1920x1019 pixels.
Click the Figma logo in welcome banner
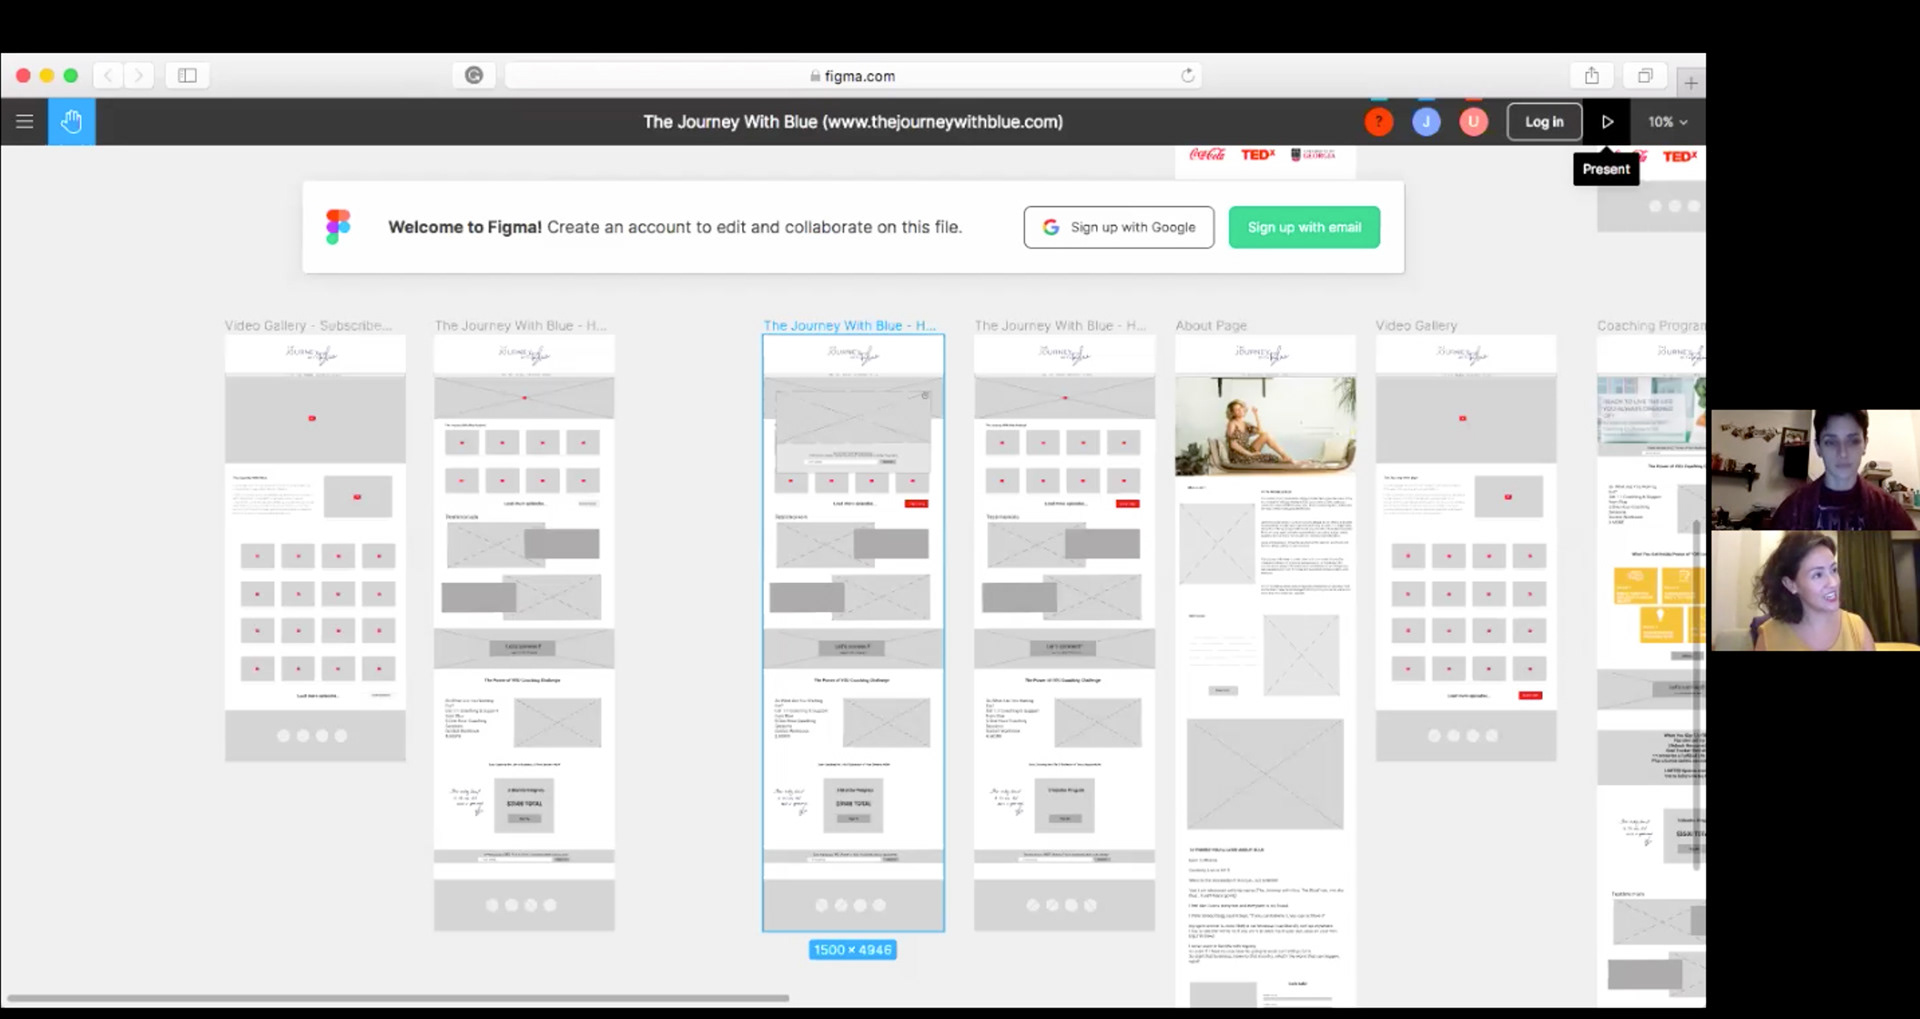click(x=338, y=227)
